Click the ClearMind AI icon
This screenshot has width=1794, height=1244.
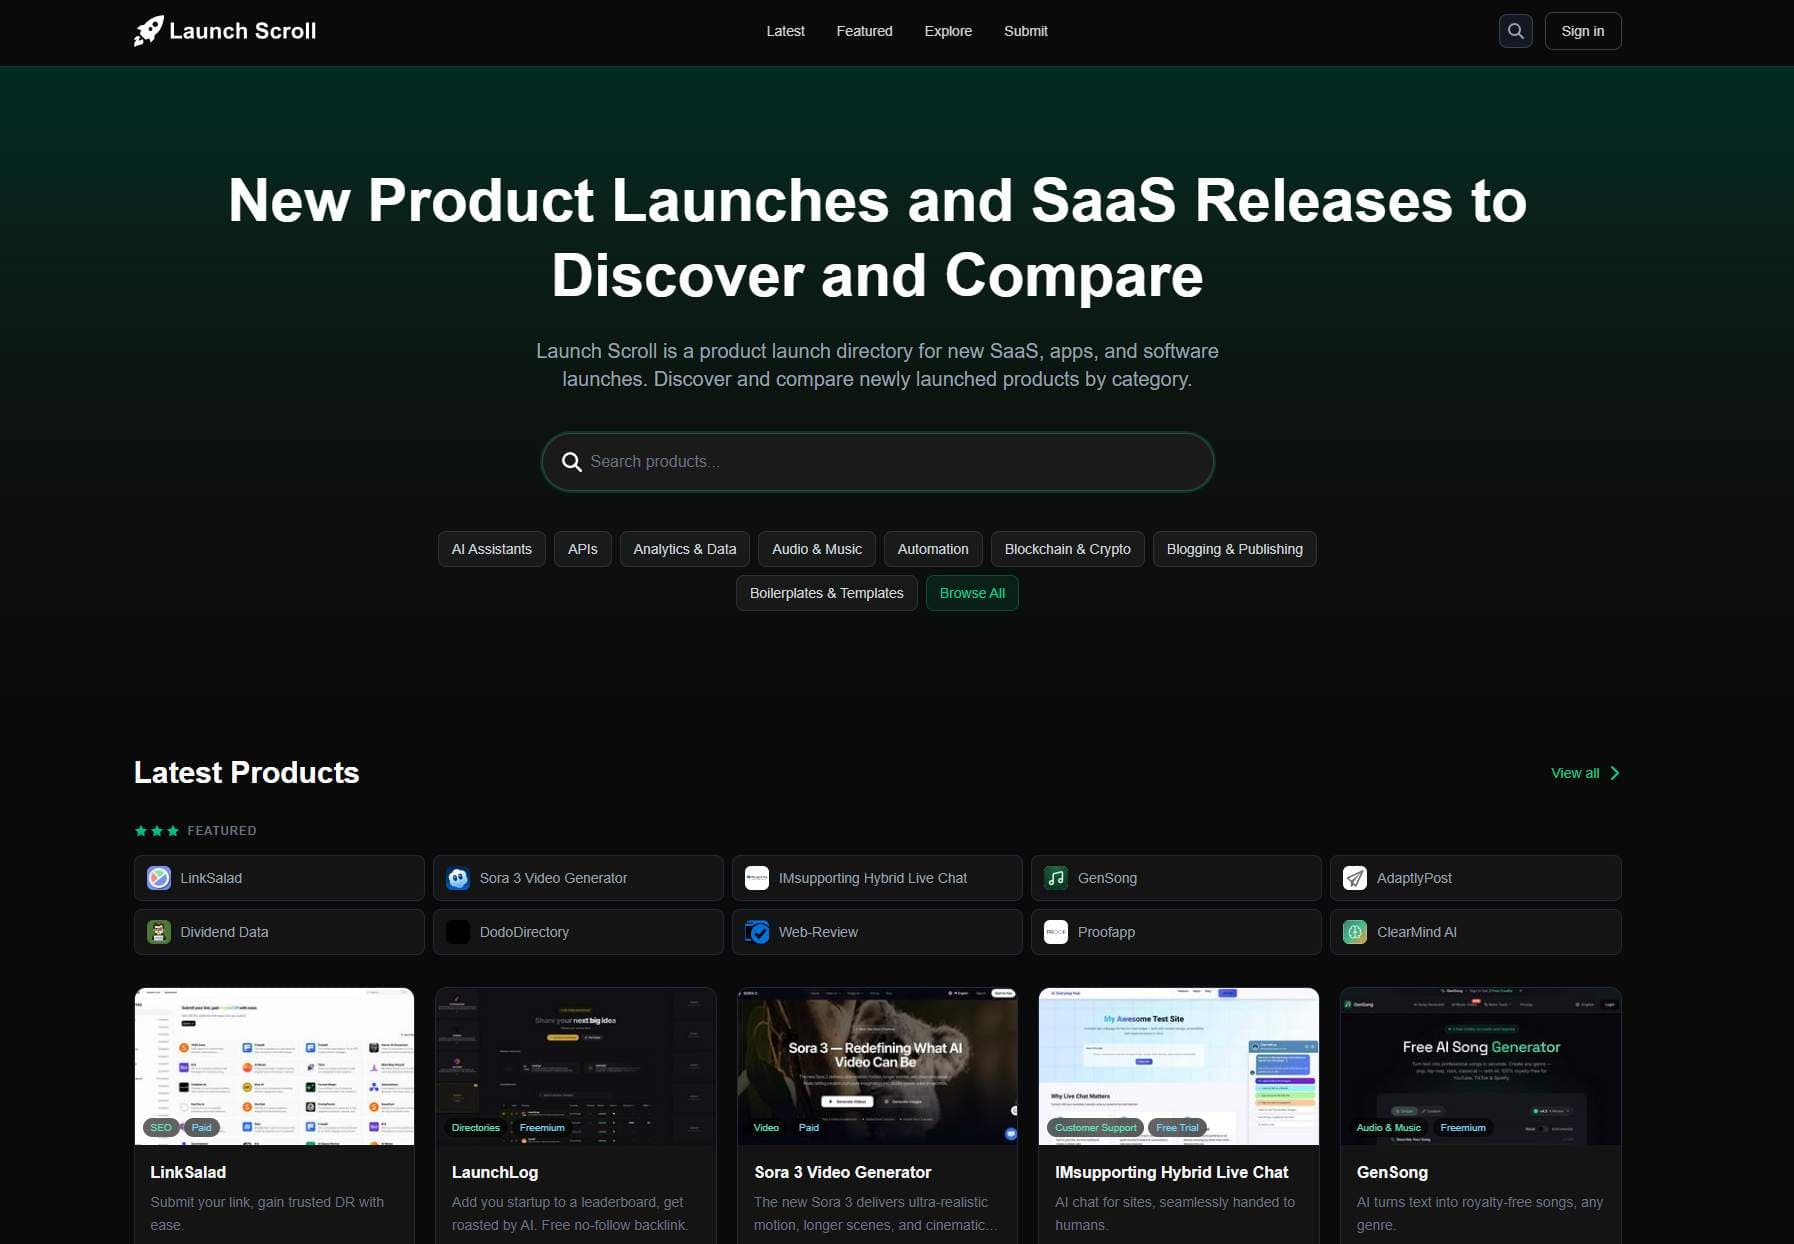[x=1355, y=931]
